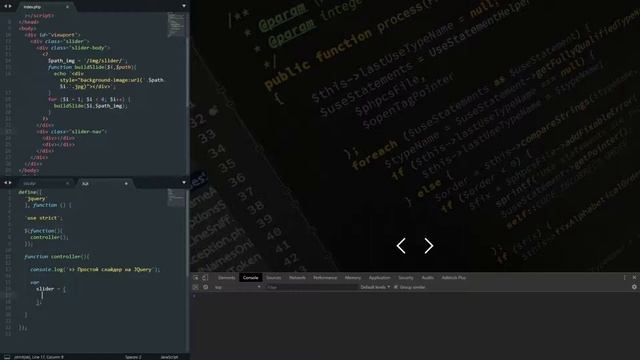Open the Adblock Plus tab in DevTools
The height and width of the screenshot is (360, 640).
[x=453, y=278]
